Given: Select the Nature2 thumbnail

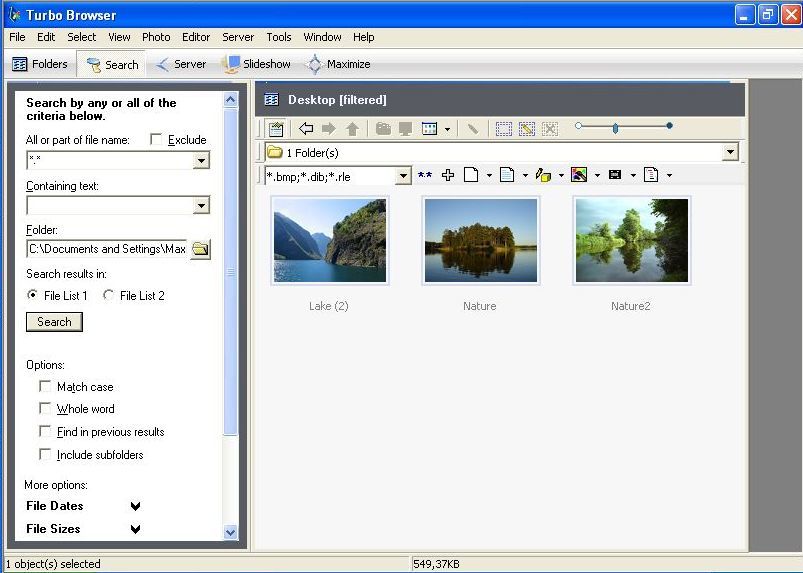Looking at the screenshot, I should 632,240.
